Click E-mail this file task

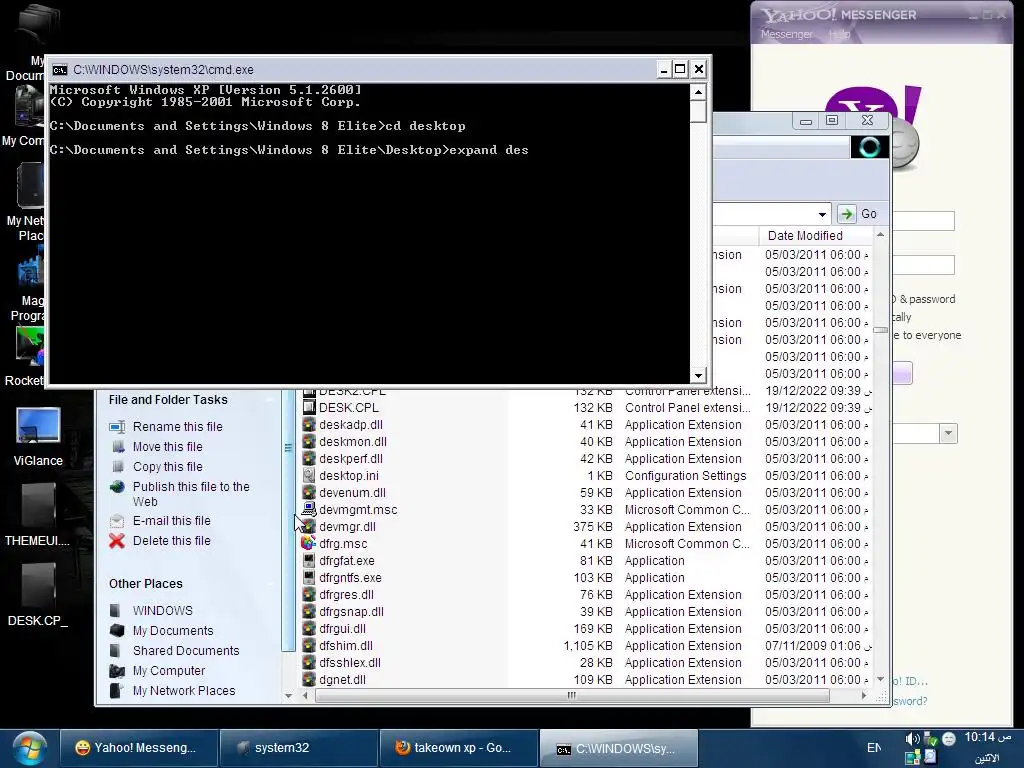(x=171, y=520)
